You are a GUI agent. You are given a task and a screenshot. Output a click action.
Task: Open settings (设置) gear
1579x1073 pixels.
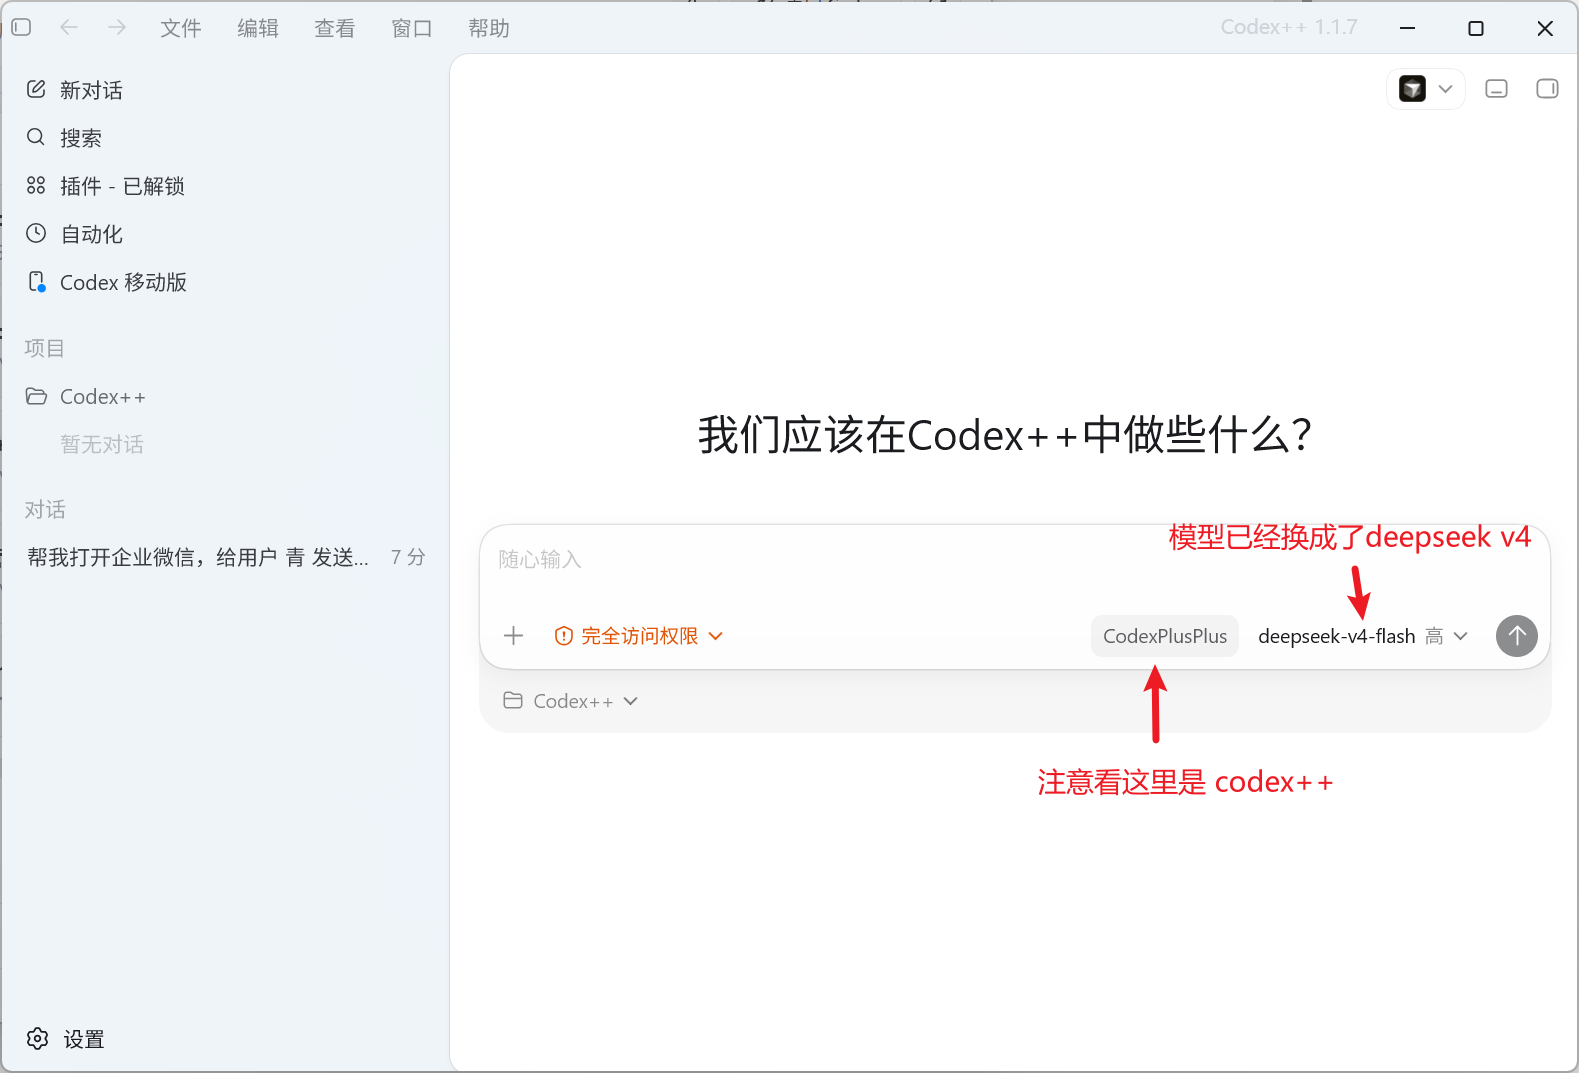tap(65, 1039)
